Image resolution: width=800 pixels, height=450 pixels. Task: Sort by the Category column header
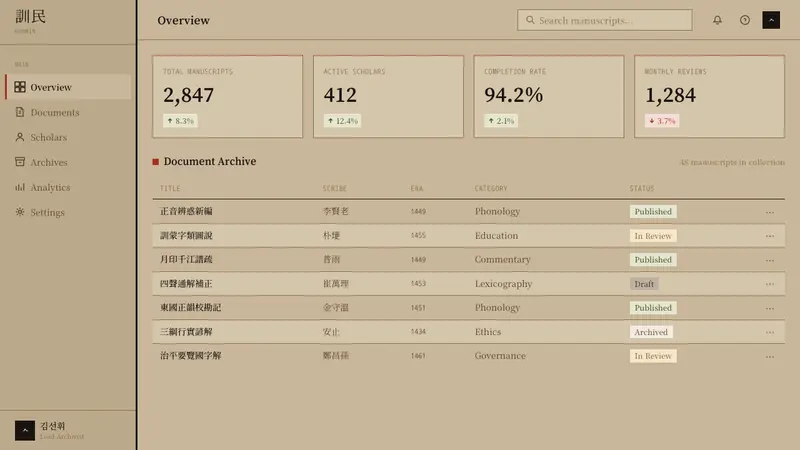point(491,188)
